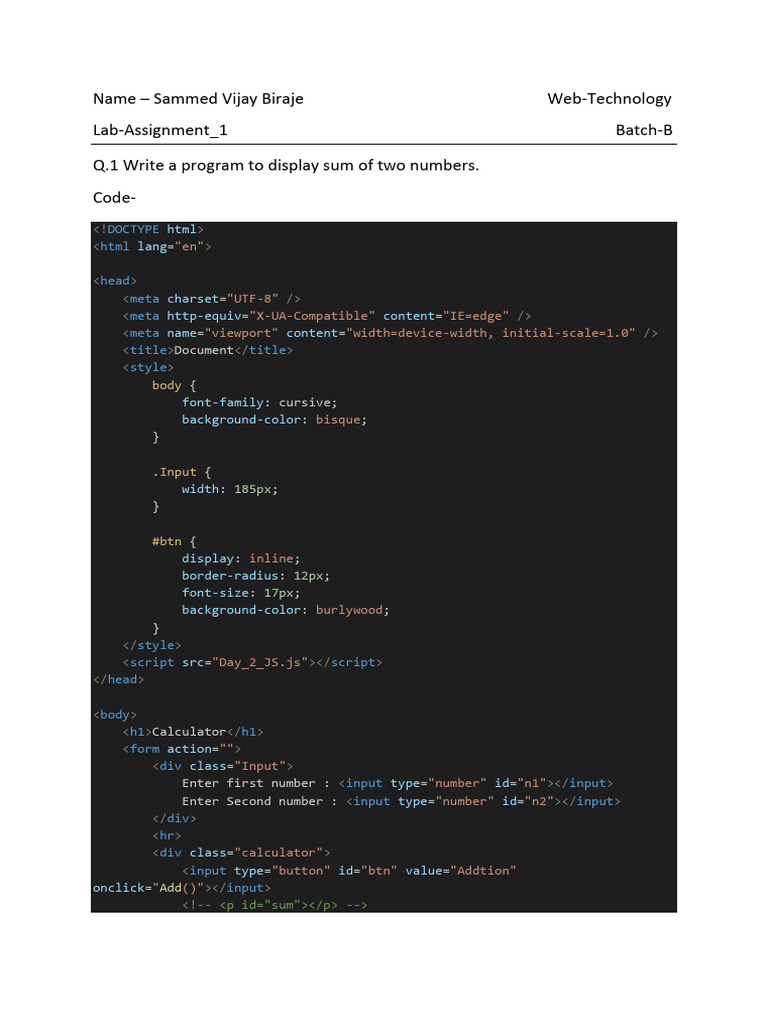Click the X-UA-Compatible meta line
The image size is (768, 1024).
click(x=327, y=315)
